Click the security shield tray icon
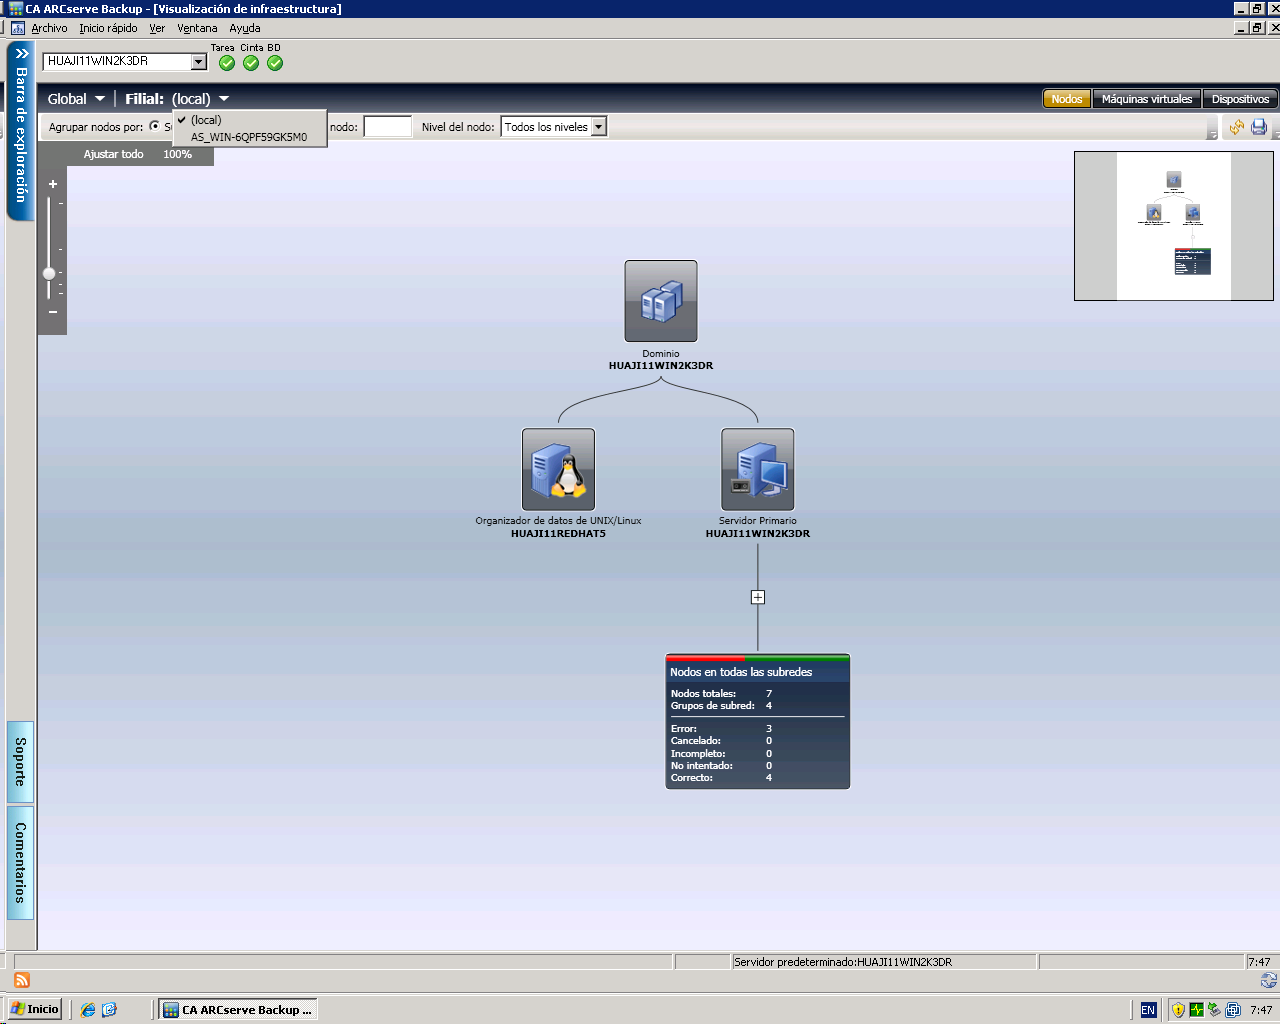 pyautogui.click(x=1178, y=1010)
